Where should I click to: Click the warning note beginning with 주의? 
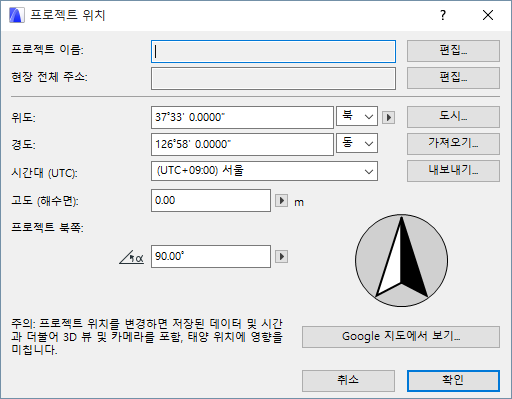(147, 337)
